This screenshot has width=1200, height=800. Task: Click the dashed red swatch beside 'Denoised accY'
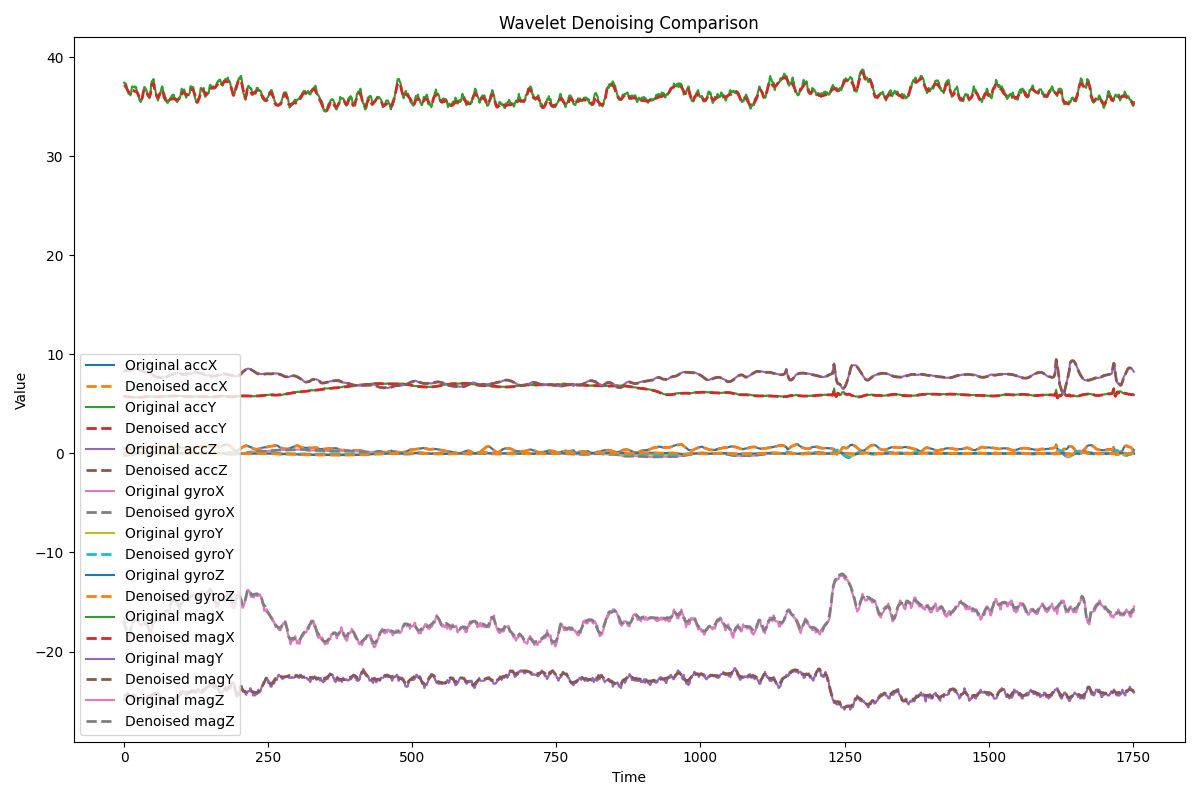coord(102,428)
